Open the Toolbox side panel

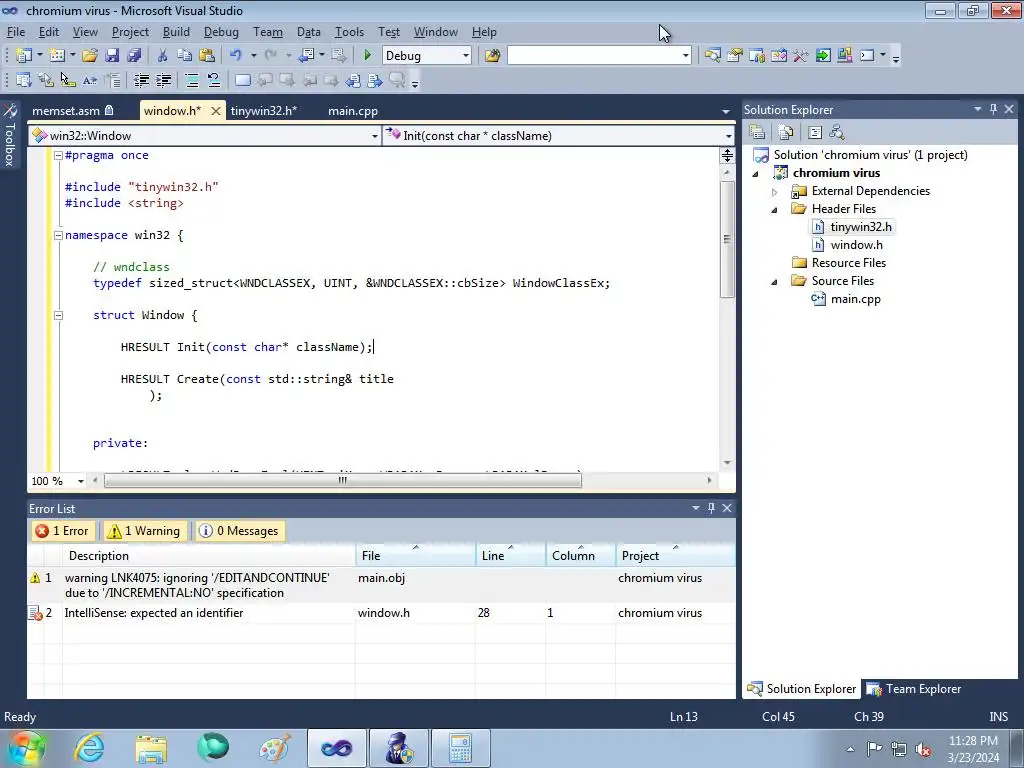click(x=10, y=135)
